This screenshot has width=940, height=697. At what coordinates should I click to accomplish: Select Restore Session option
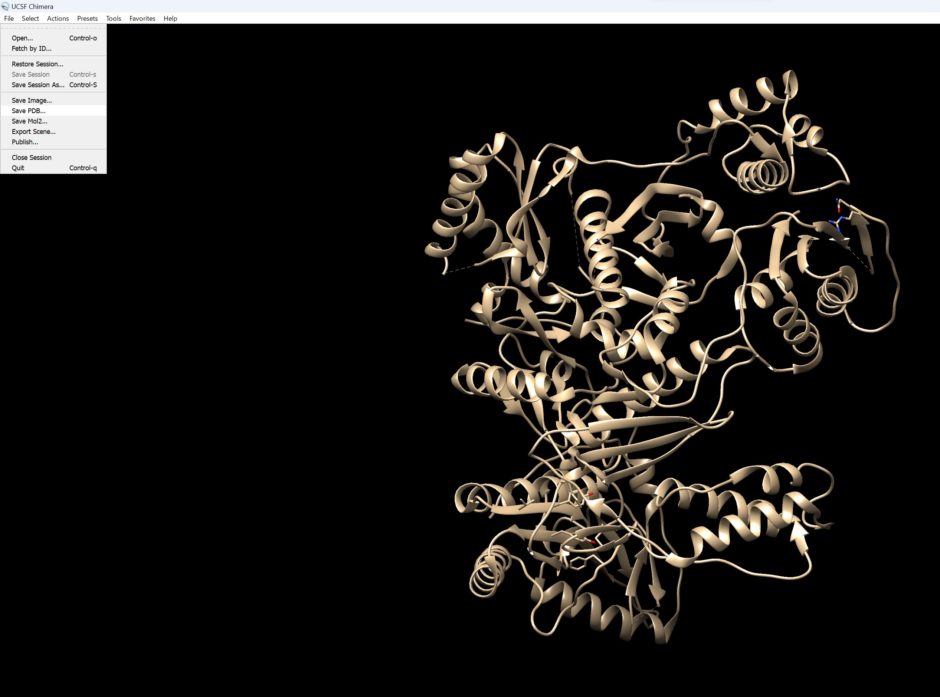pyautogui.click(x=35, y=63)
